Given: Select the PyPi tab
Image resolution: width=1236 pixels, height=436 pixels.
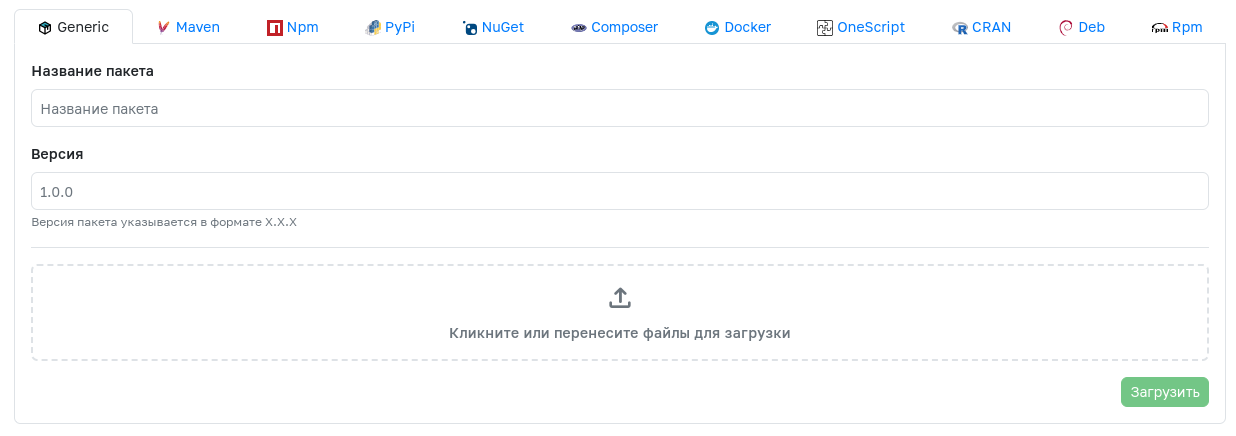Looking at the screenshot, I should [390, 27].
